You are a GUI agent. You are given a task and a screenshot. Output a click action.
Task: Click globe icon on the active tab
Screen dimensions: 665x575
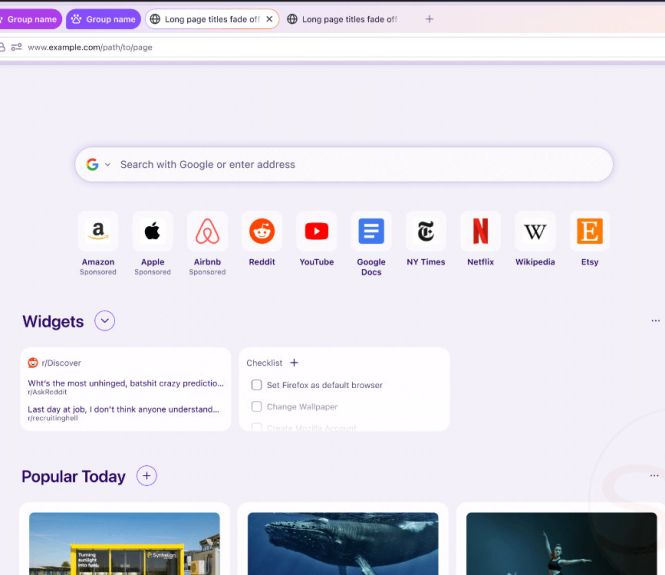[x=155, y=19]
